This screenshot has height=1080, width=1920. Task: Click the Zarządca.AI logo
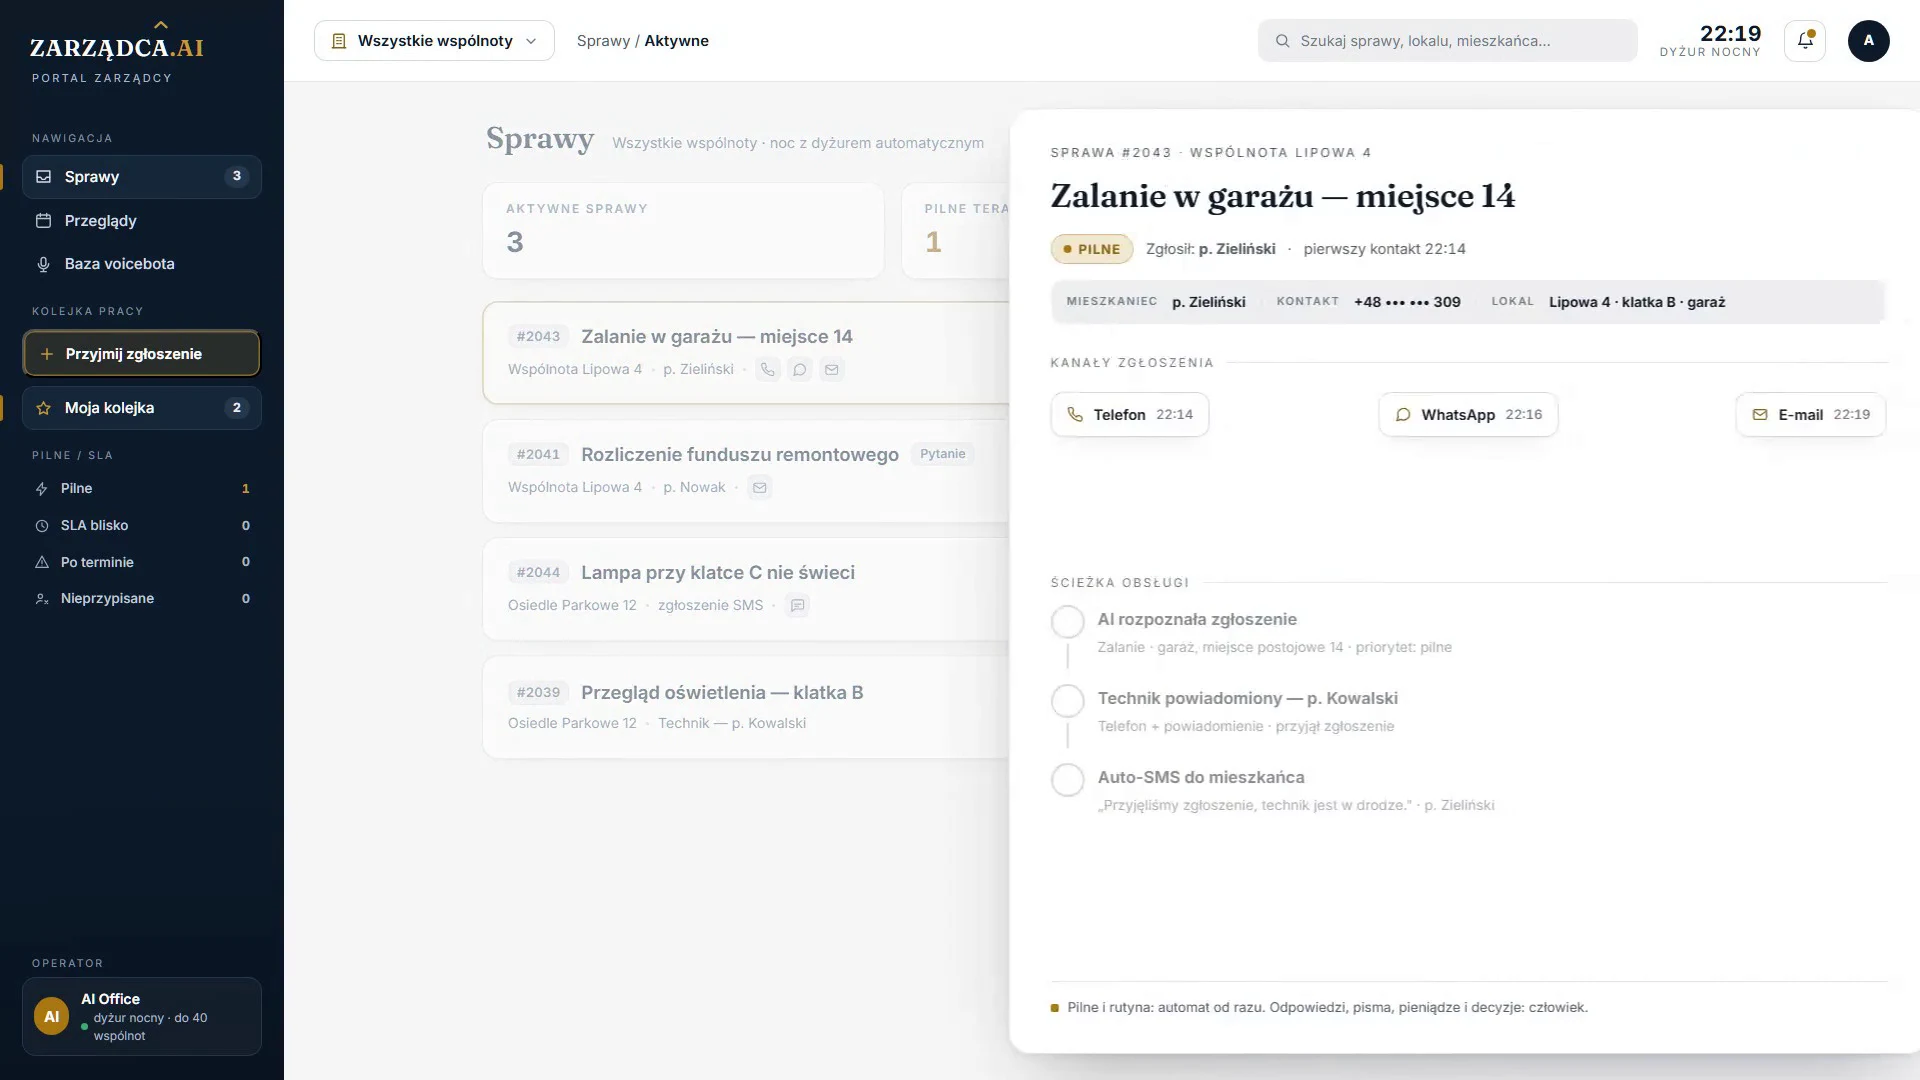tap(116, 48)
